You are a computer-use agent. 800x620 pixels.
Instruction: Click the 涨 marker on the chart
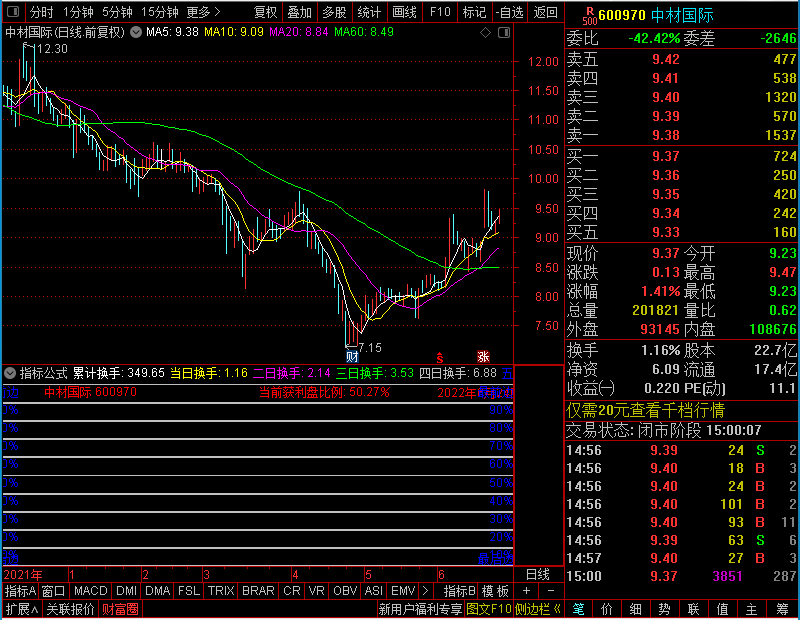(483, 356)
